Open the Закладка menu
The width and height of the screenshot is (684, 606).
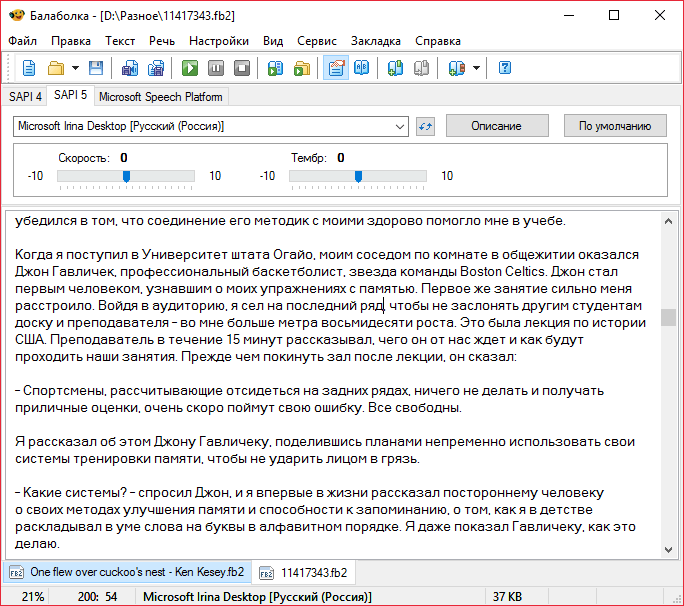point(376,41)
